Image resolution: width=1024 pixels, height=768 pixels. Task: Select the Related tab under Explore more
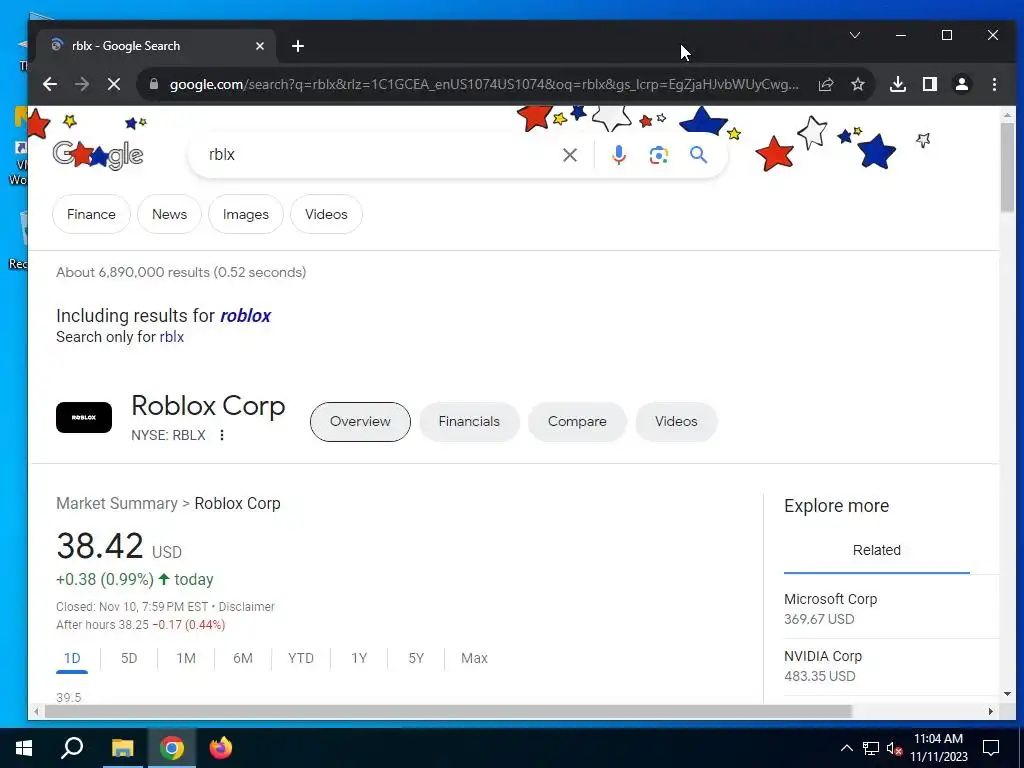pos(876,551)
